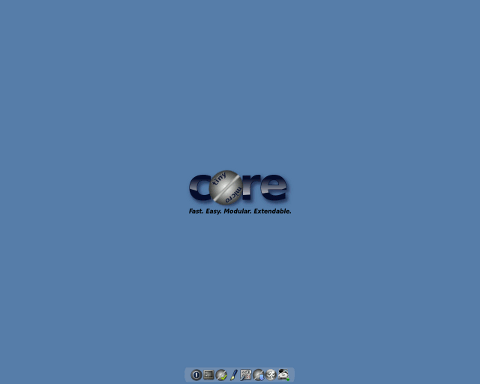The image size is (480, 384).
Task: Click the silver tiny/micro sphere in the logo
Action: pyautogui.click(x=226, y=187)
